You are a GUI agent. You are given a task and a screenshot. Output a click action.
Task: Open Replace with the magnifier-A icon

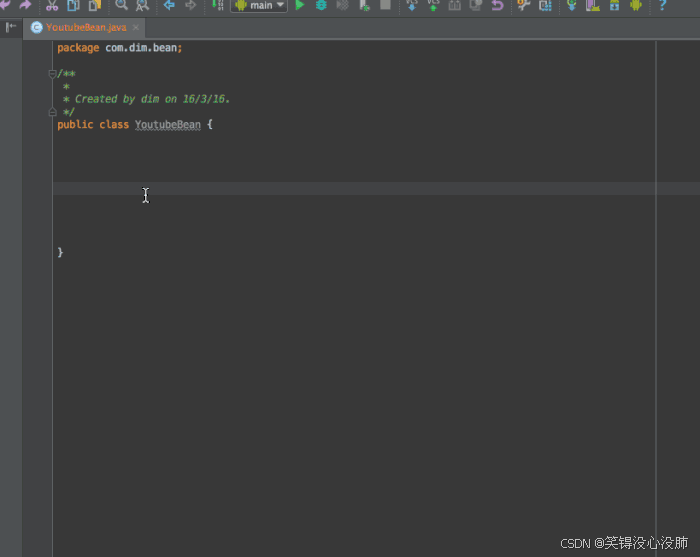click(142, 5)
